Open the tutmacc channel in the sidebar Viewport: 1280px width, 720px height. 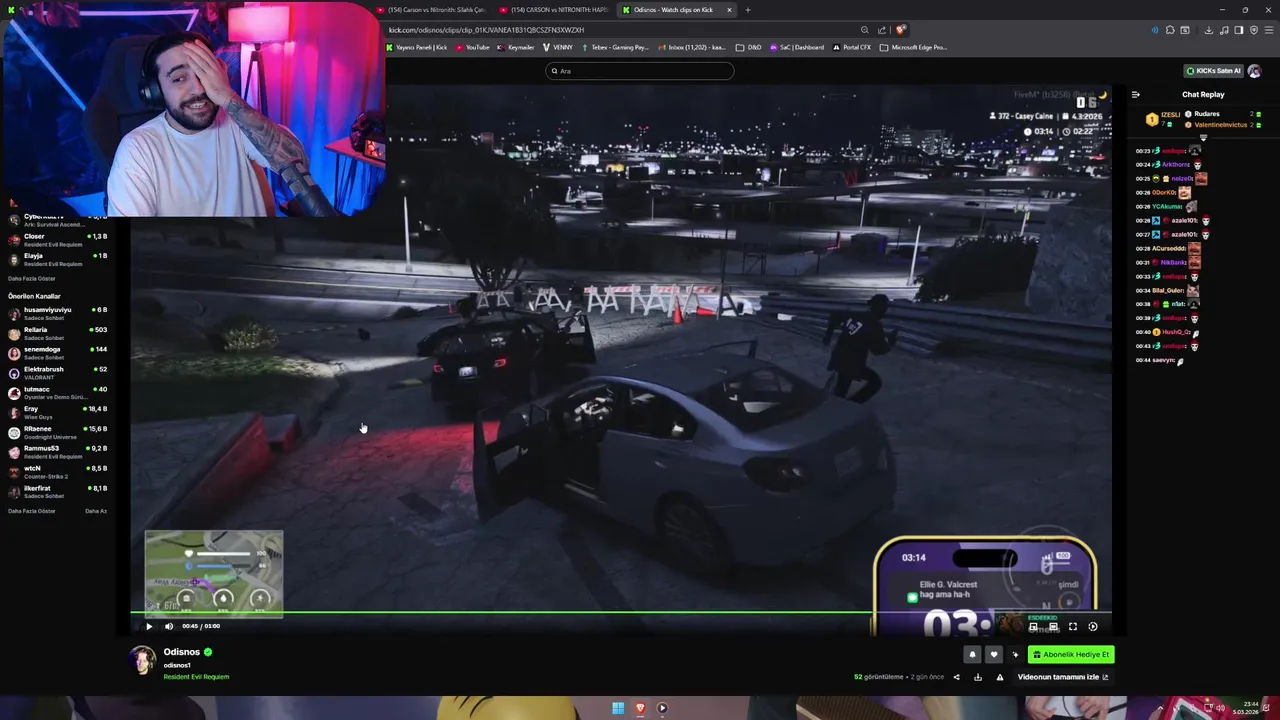coord(57,392)
